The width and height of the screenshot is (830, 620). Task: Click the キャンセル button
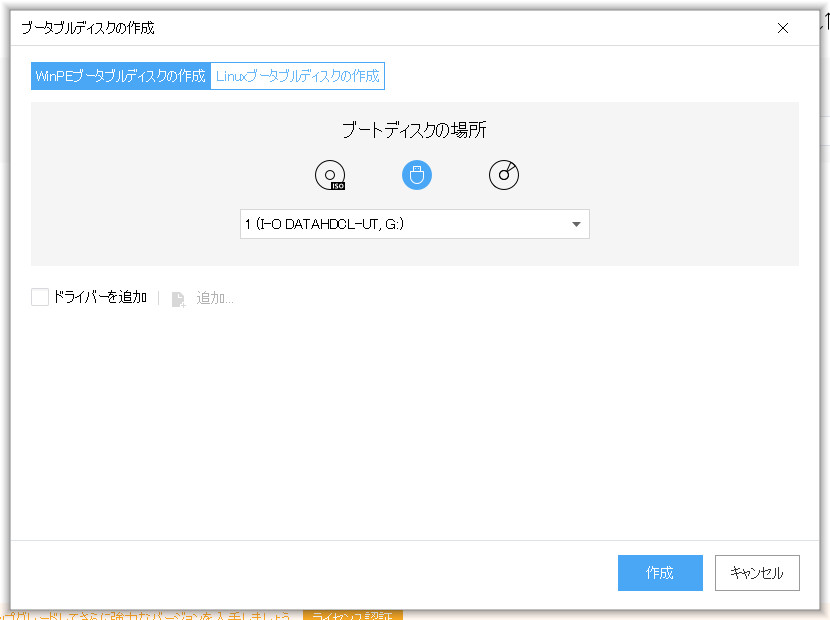coord(757,573)
